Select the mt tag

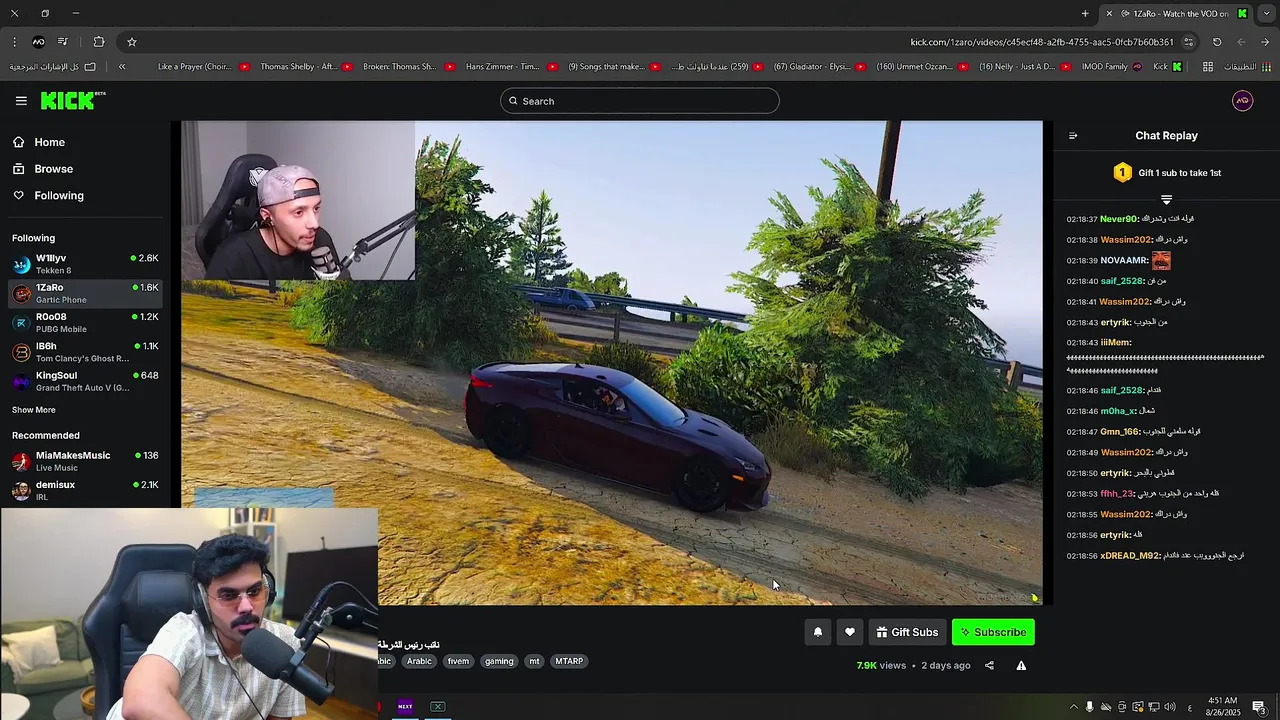534,661
